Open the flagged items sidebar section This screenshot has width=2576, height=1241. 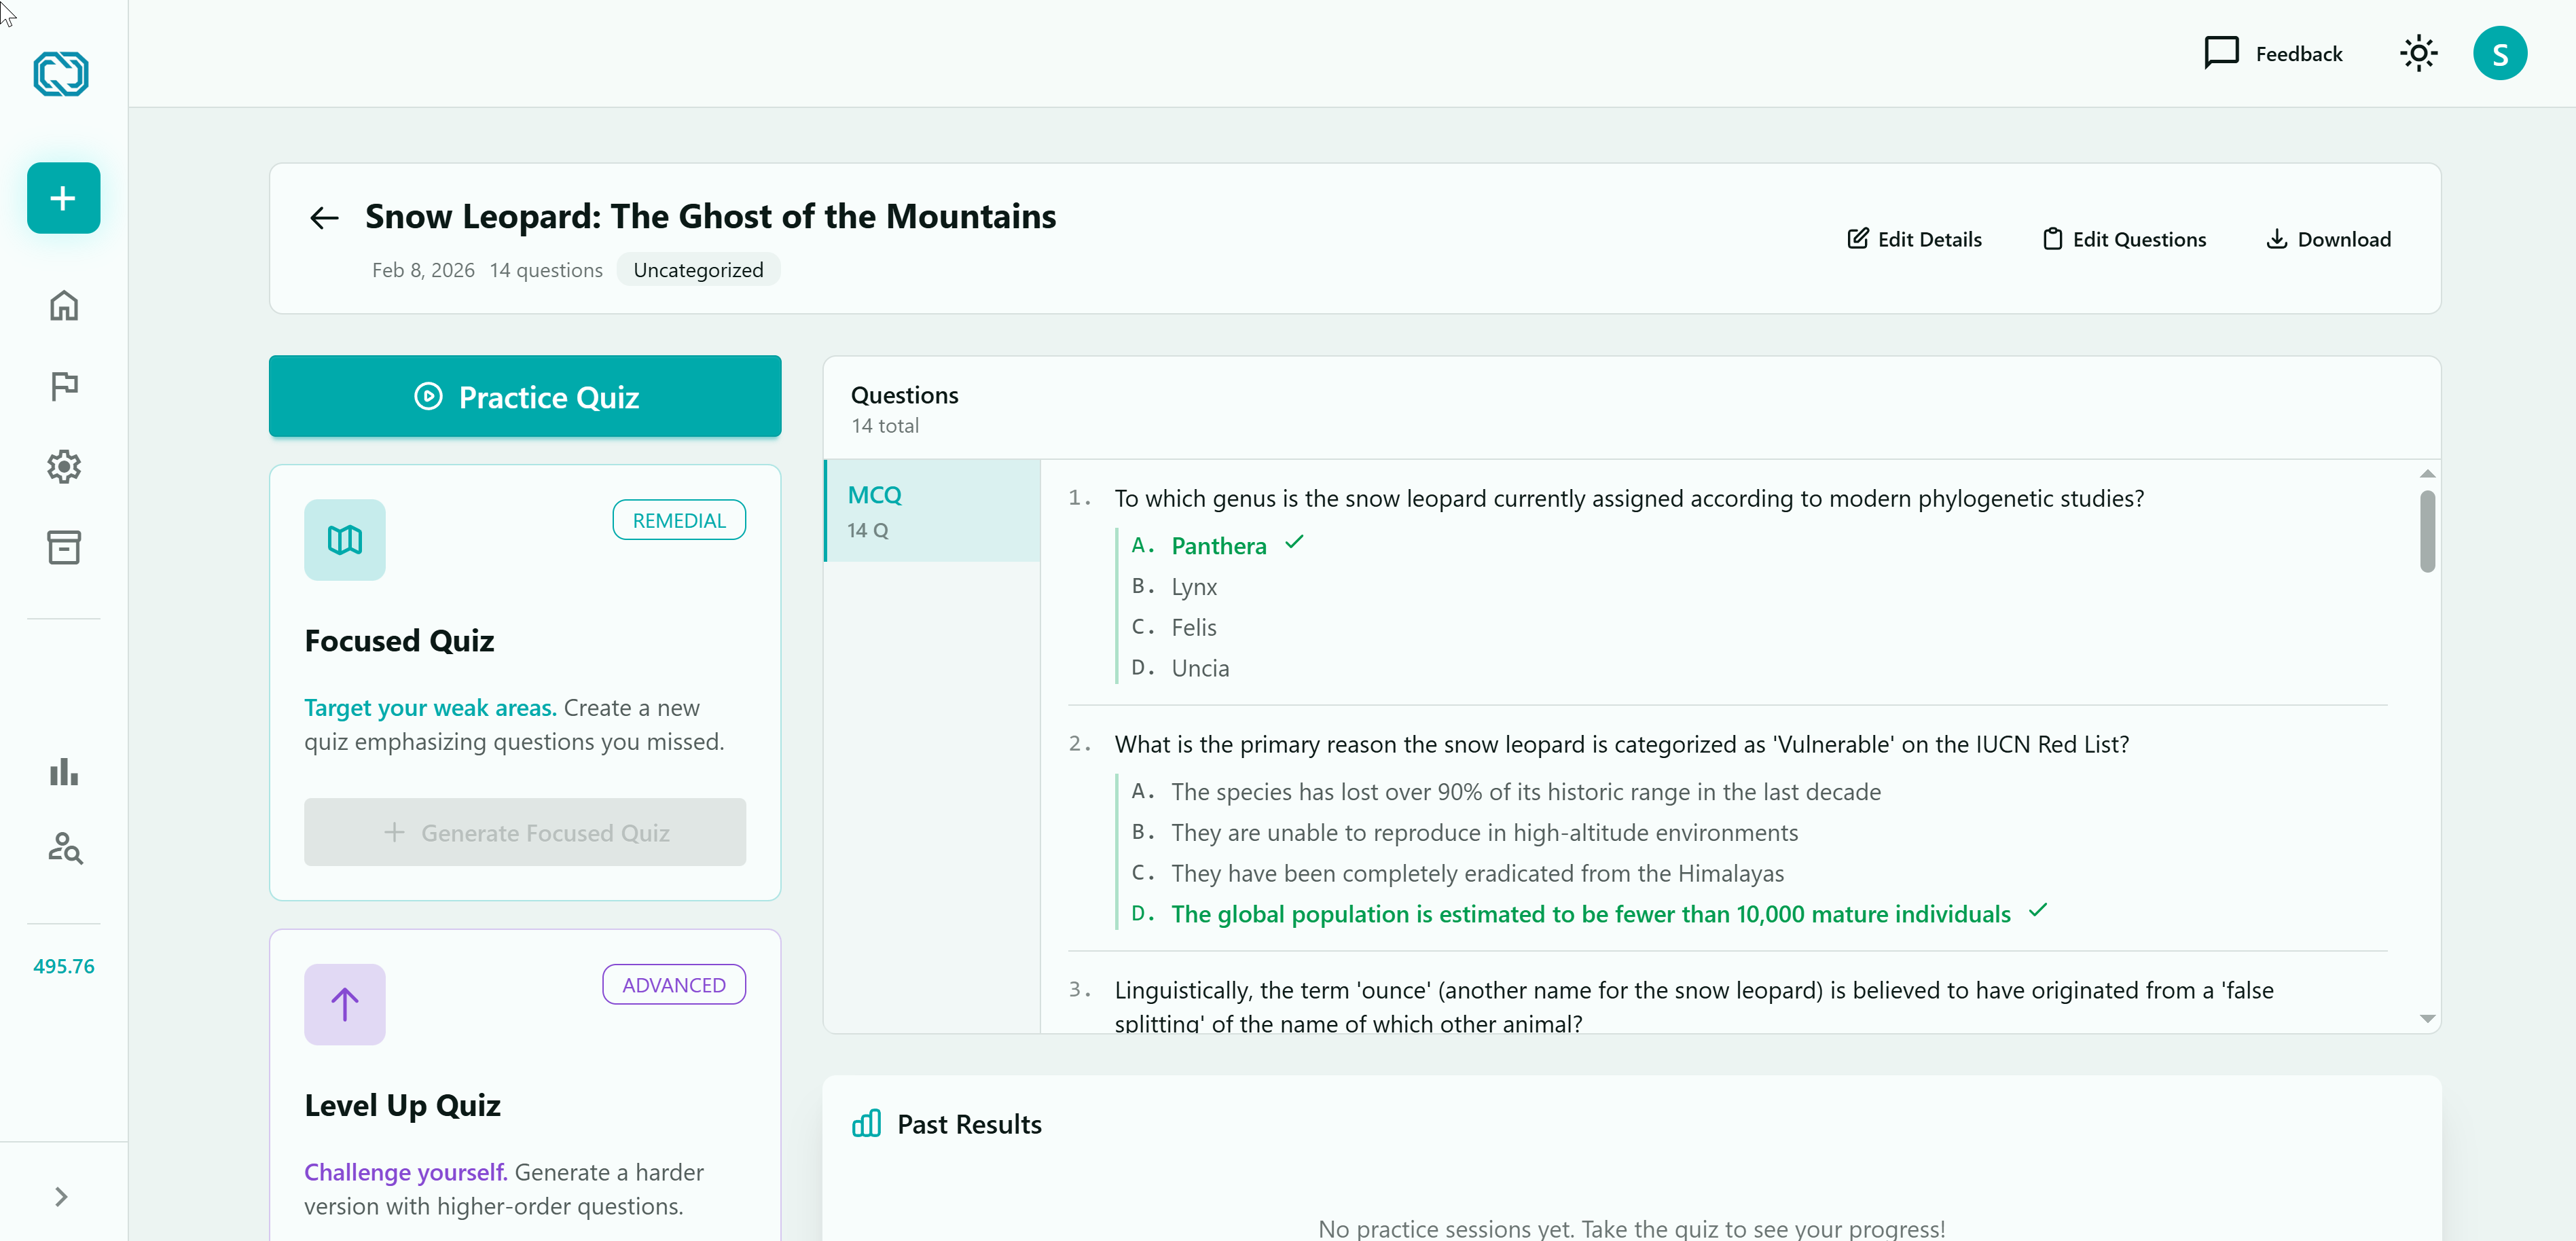[x=63, y=386]
